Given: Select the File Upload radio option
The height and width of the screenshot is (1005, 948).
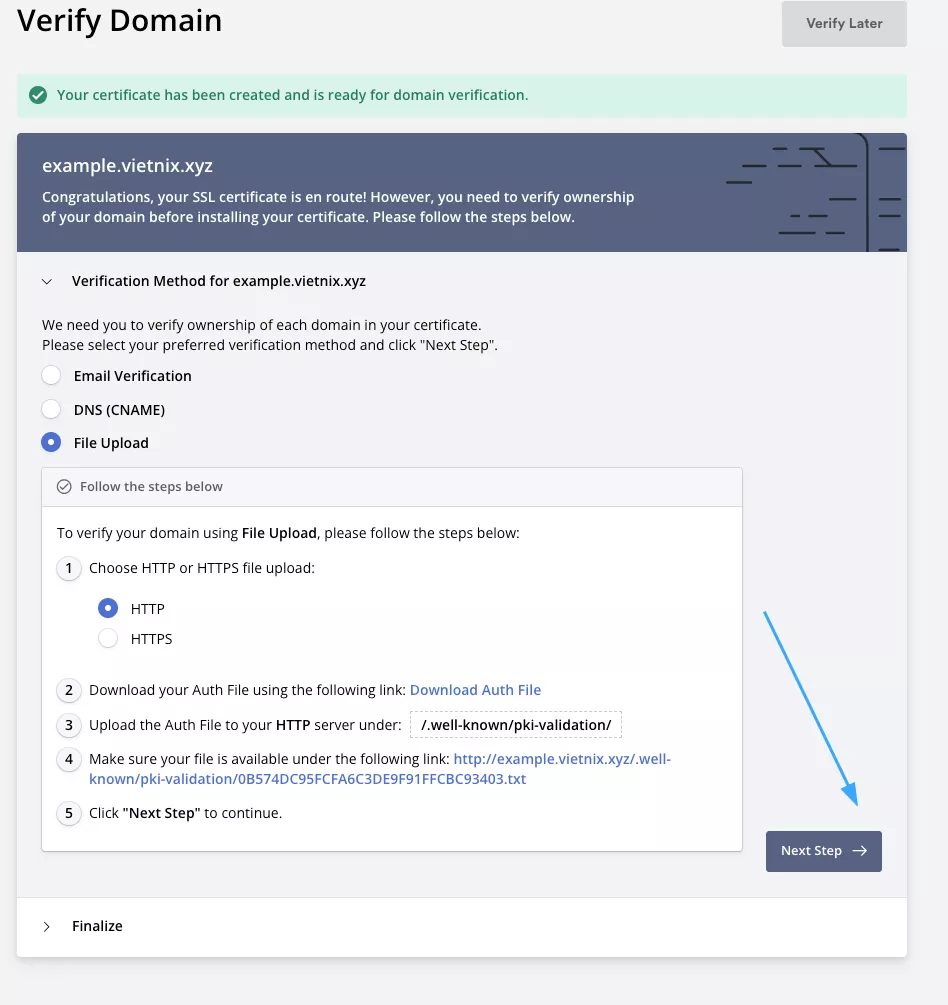Looking at the screenshot, I should pyautogui.click(x=51, y=442).
